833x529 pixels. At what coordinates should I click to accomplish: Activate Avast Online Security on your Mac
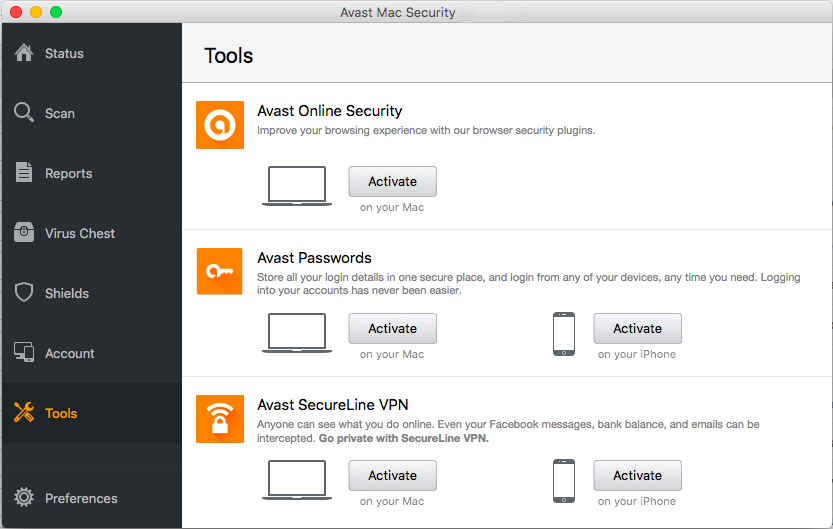coord(392,181)
